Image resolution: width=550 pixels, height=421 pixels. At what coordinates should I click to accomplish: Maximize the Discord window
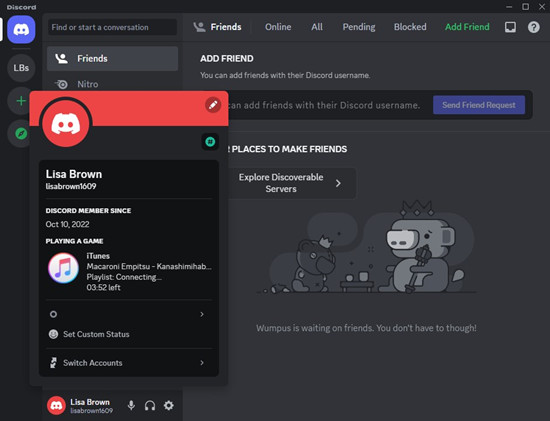[525, 7]
